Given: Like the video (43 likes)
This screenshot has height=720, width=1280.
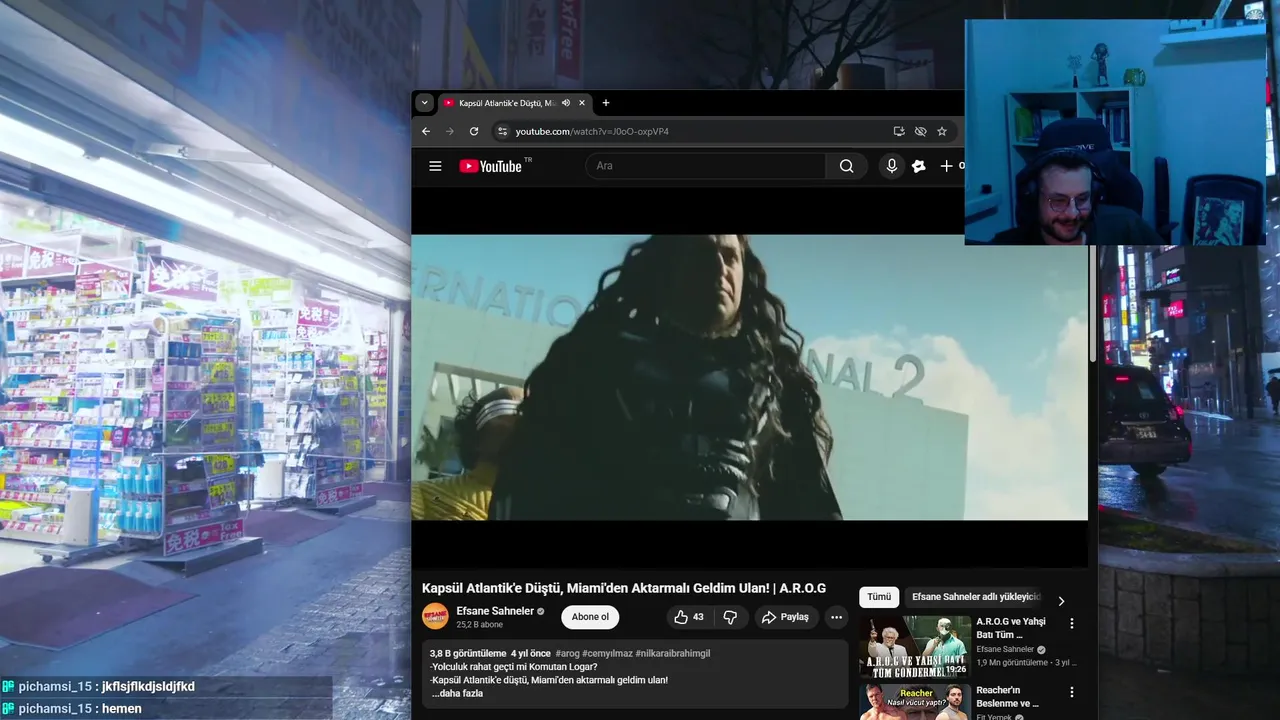Looking at the screenshot, I should click(x=689, y=617).
